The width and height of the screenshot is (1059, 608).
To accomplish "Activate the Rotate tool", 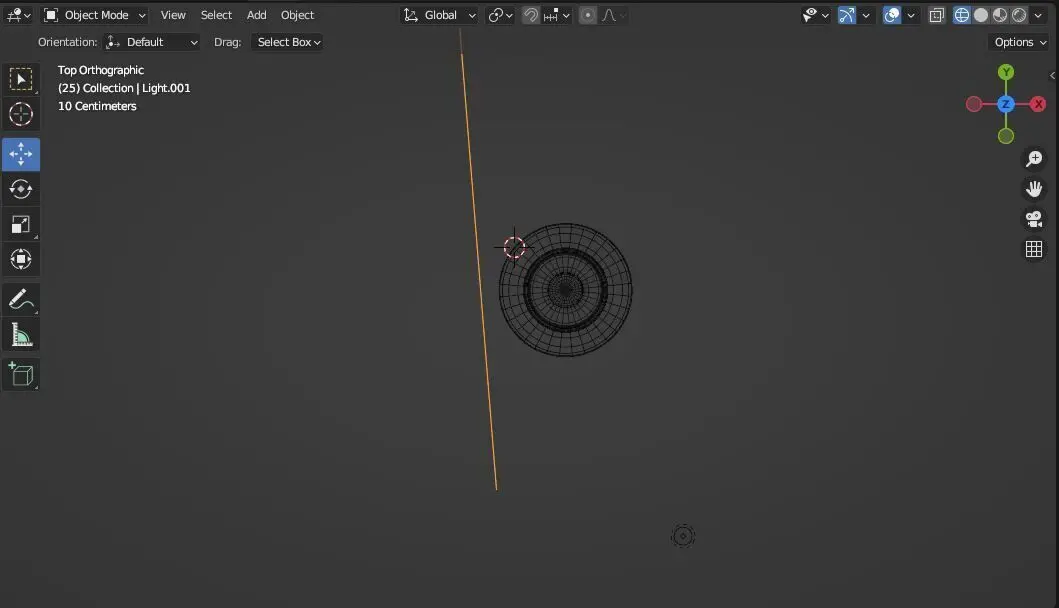I will point(21,189).
